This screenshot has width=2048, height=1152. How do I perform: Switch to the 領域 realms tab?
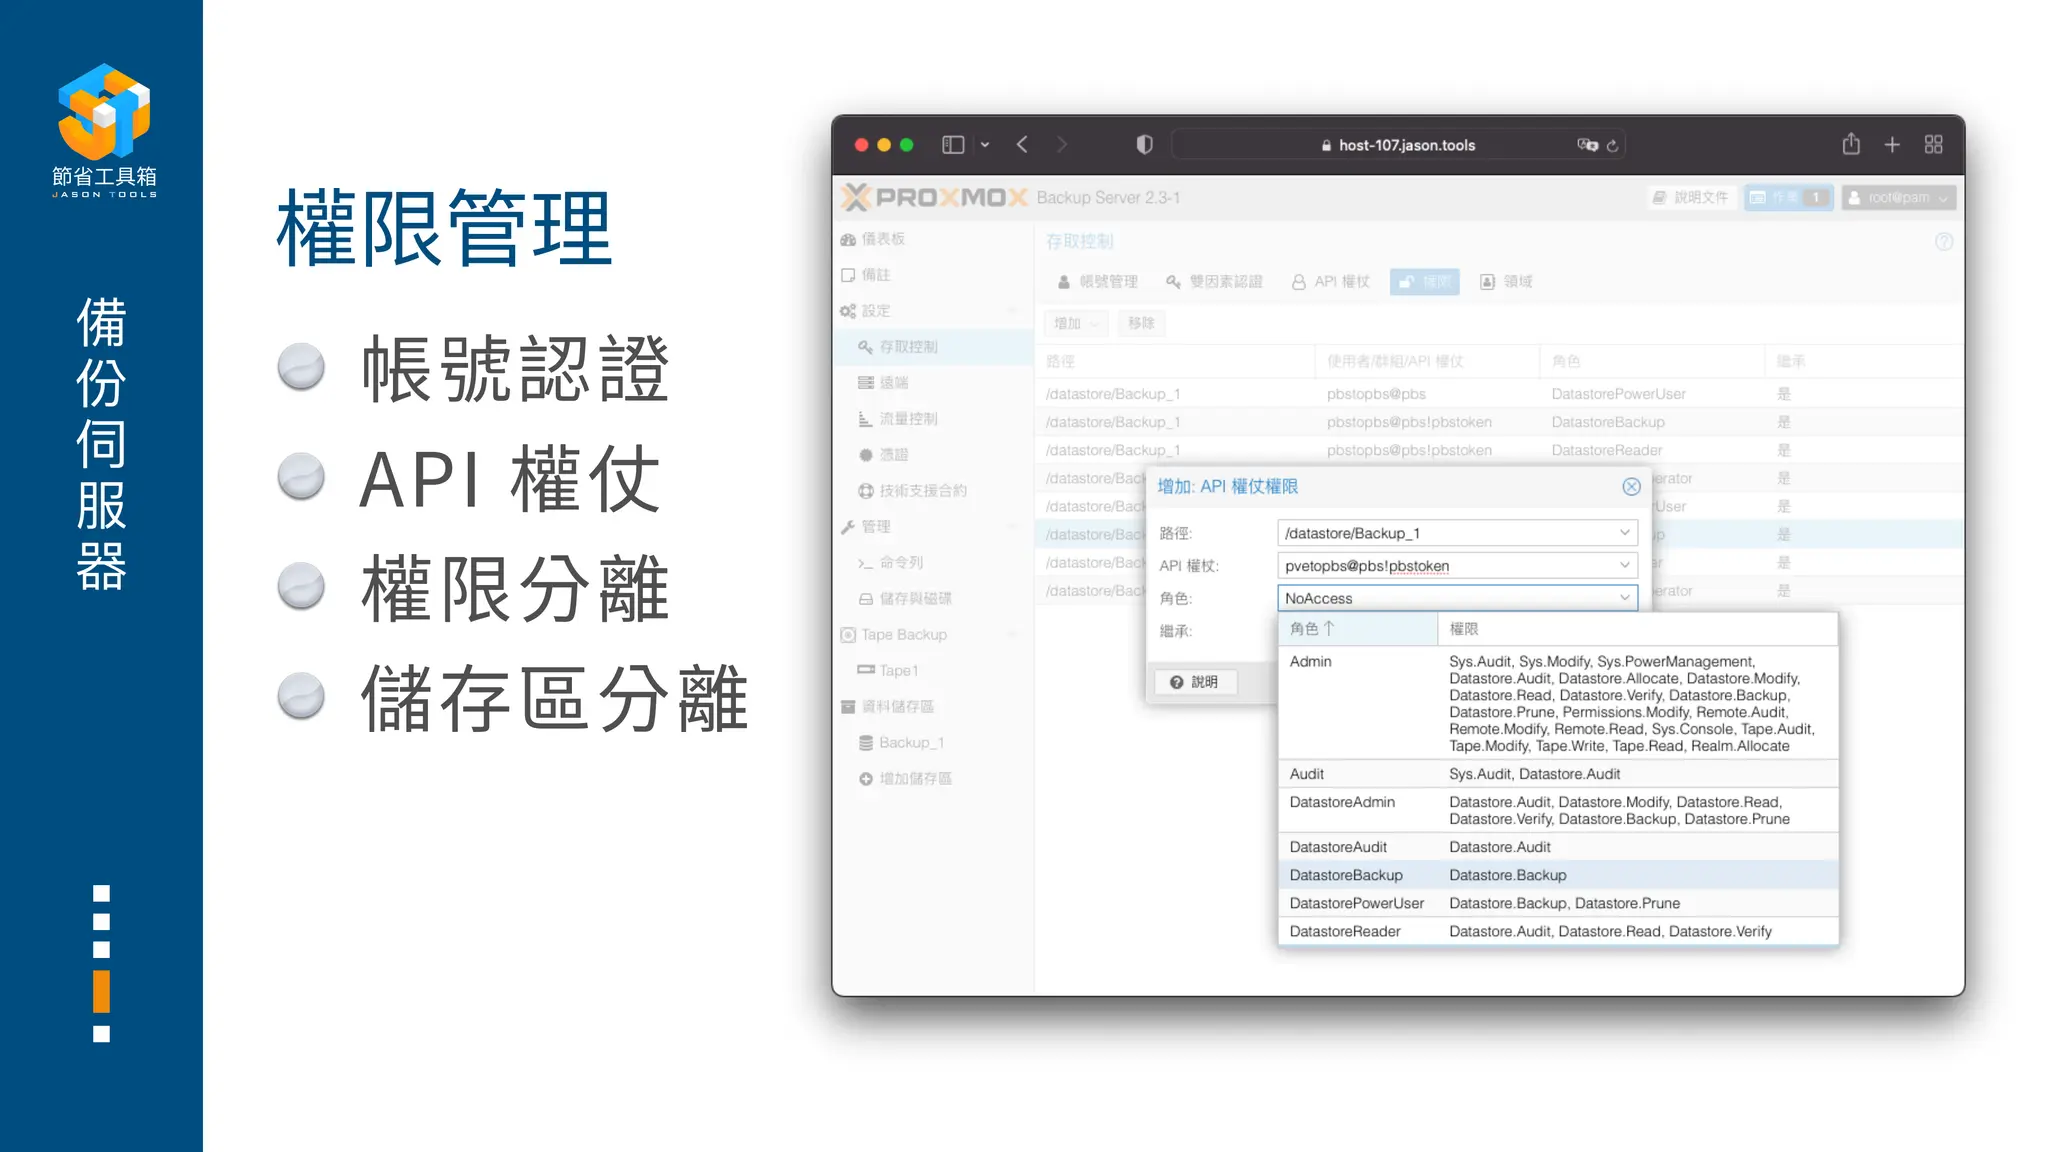(1506, 282)
